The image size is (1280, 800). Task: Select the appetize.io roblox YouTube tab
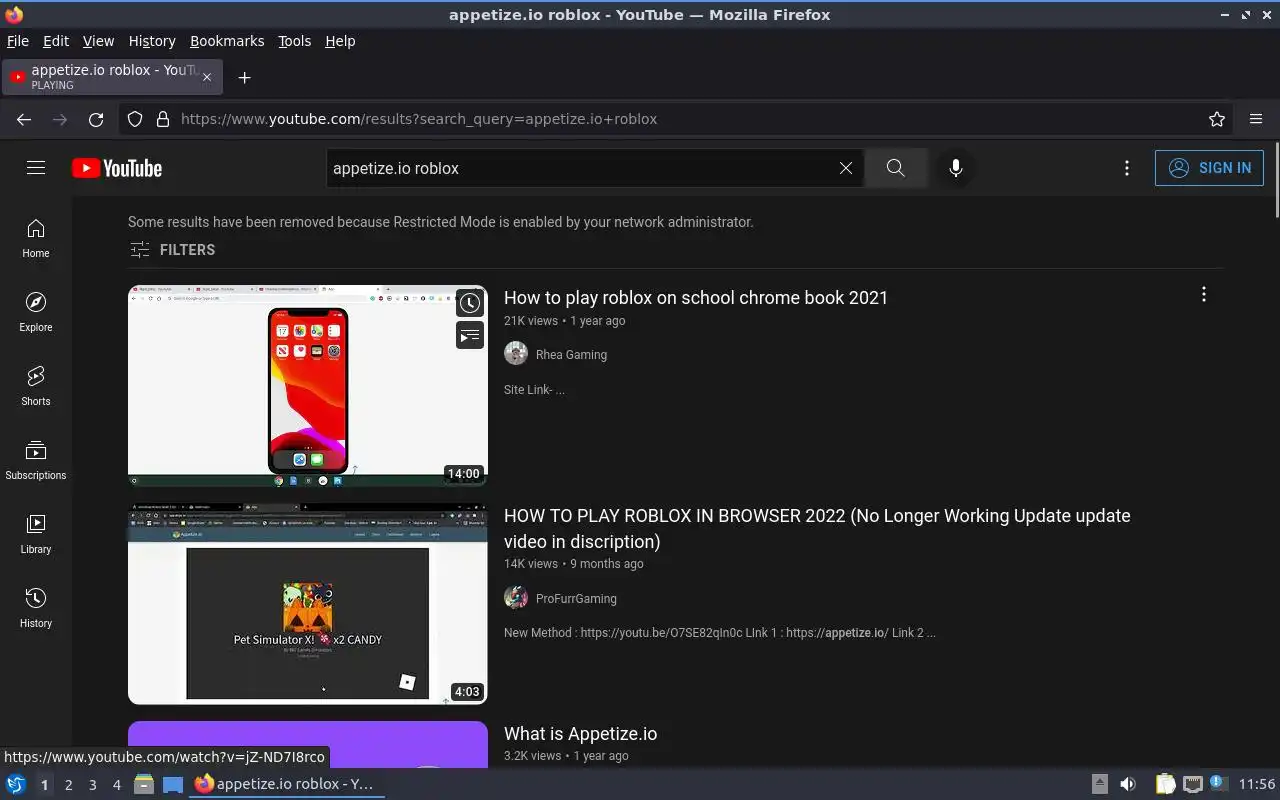click(x=112, y=77)
